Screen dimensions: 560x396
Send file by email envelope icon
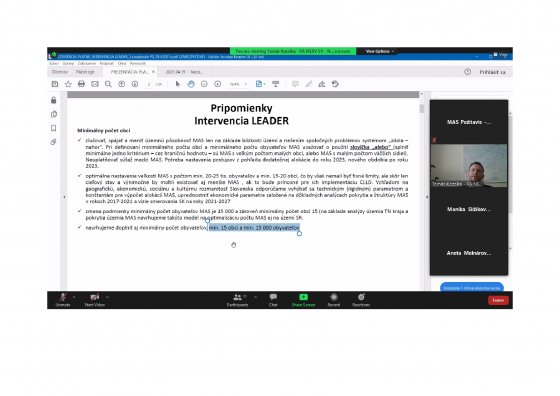tap(95, 84)
